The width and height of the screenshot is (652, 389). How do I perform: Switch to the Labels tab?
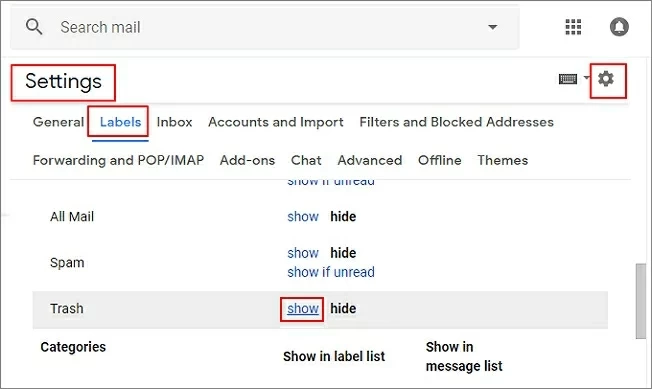[x=120, y=122]
